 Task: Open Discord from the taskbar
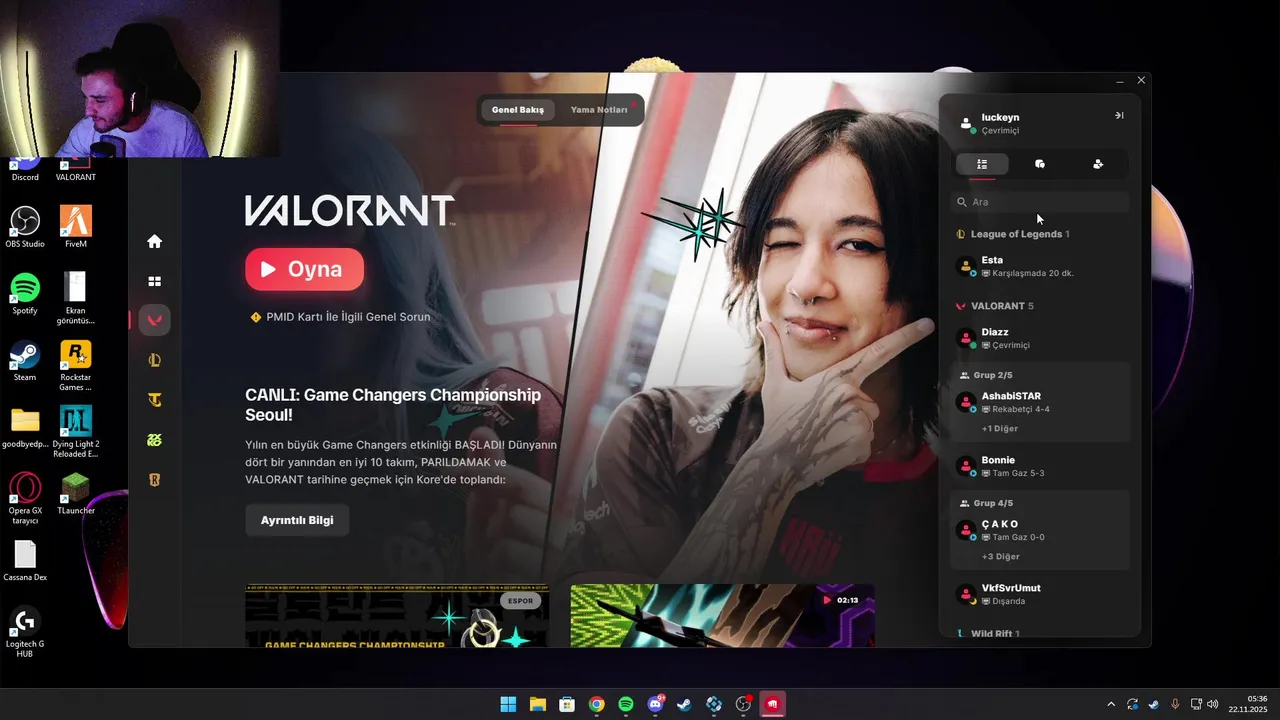point(655,704)
